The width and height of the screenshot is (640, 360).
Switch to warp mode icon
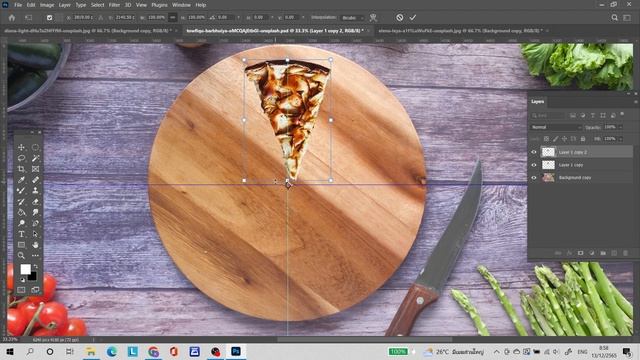pyautogui.click(x=373, y=18)
